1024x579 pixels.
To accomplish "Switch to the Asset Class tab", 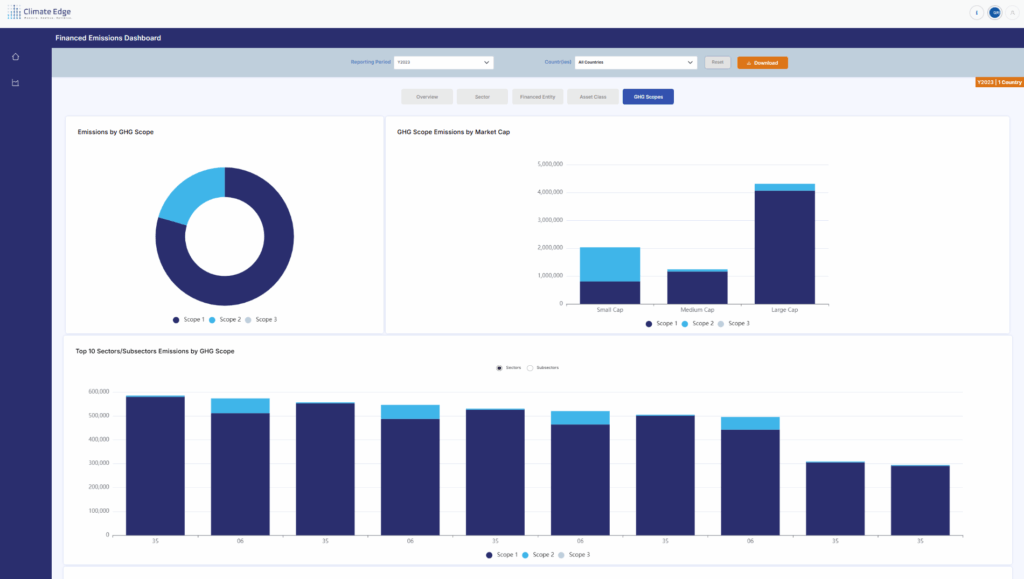I will point(592,97).
